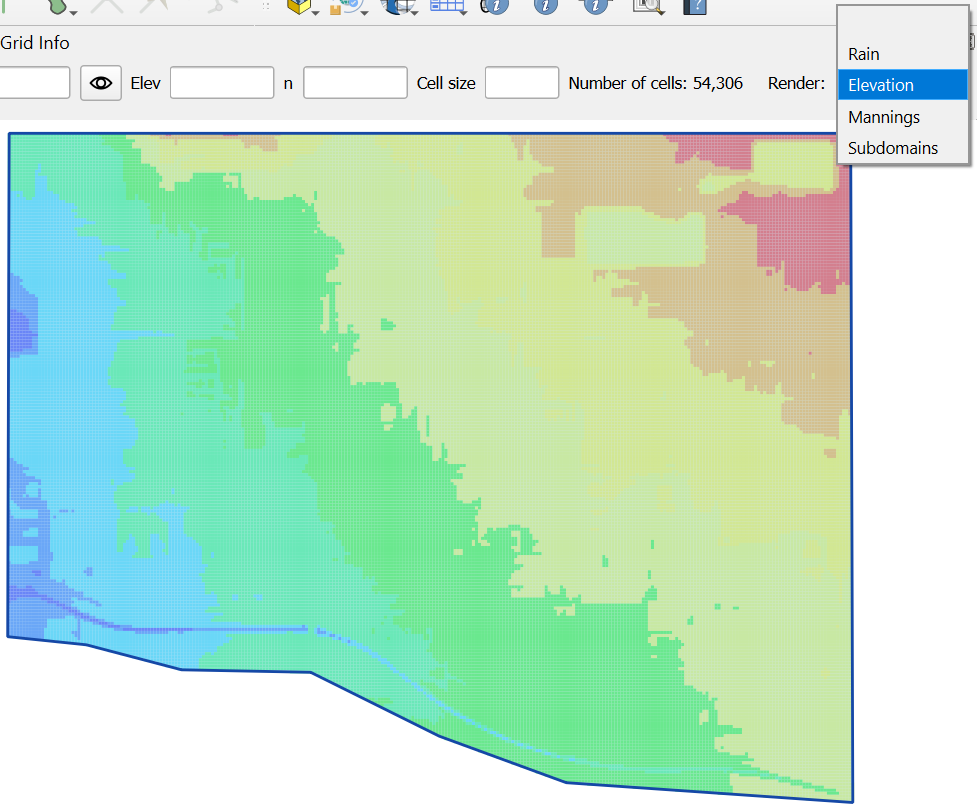Select Subdomains render option

click(x=893, y=148)
